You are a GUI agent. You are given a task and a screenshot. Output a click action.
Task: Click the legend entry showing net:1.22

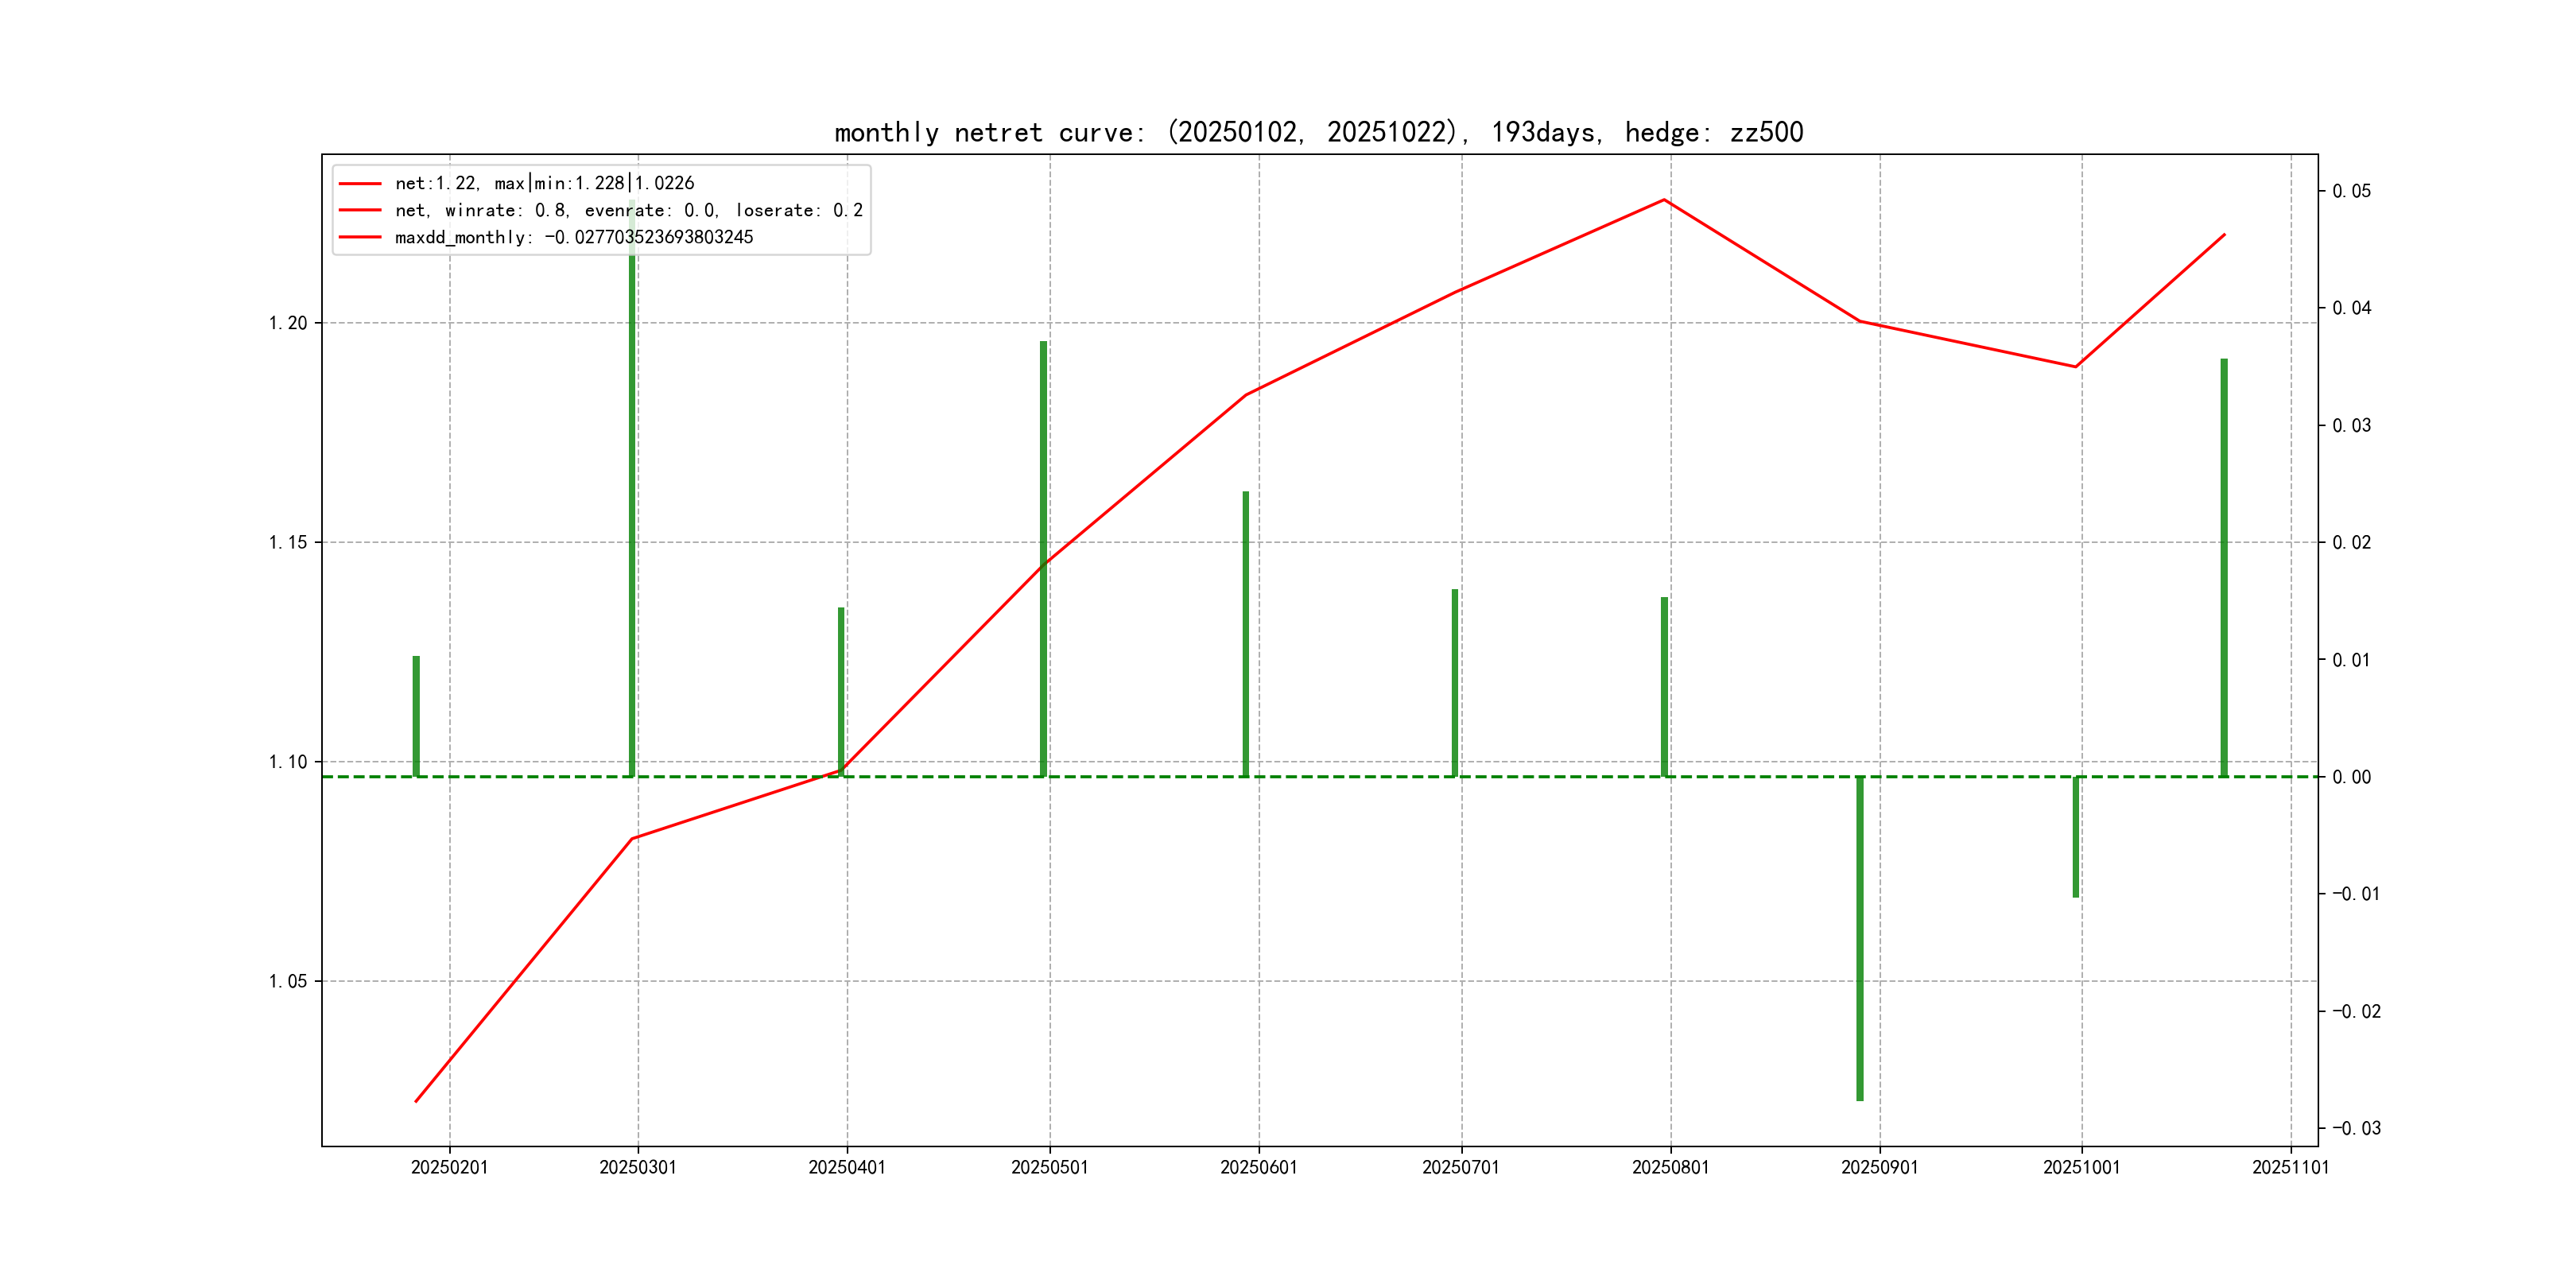click(x=544, y=183)
